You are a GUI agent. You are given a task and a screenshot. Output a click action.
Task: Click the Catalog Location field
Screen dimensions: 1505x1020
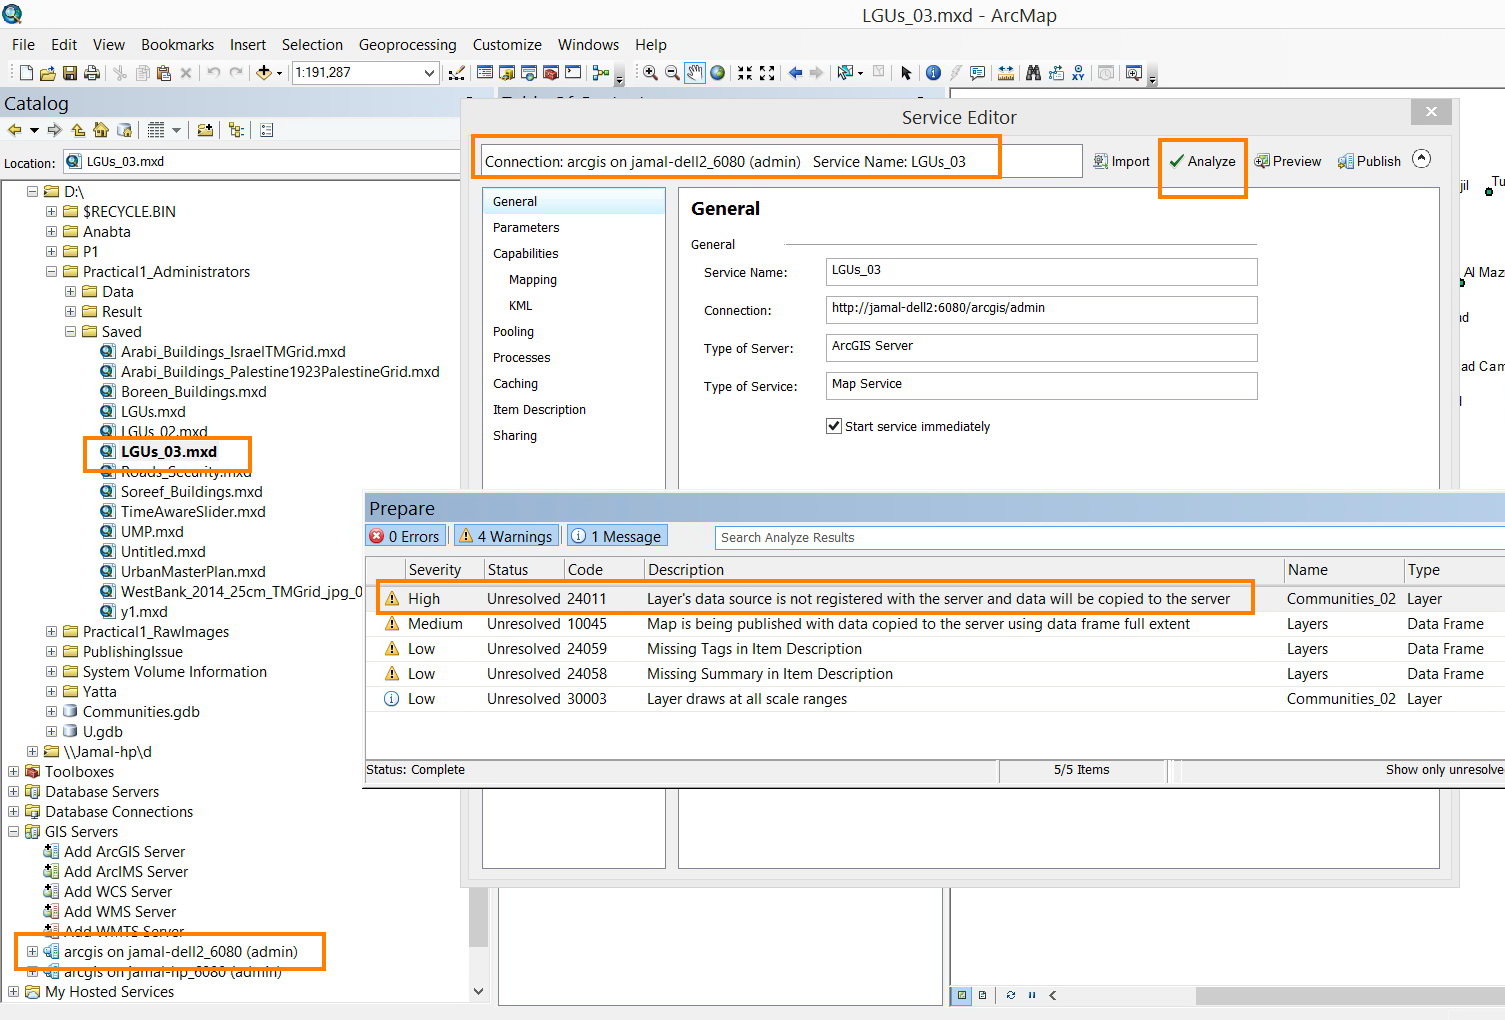[x=262, y=161]
